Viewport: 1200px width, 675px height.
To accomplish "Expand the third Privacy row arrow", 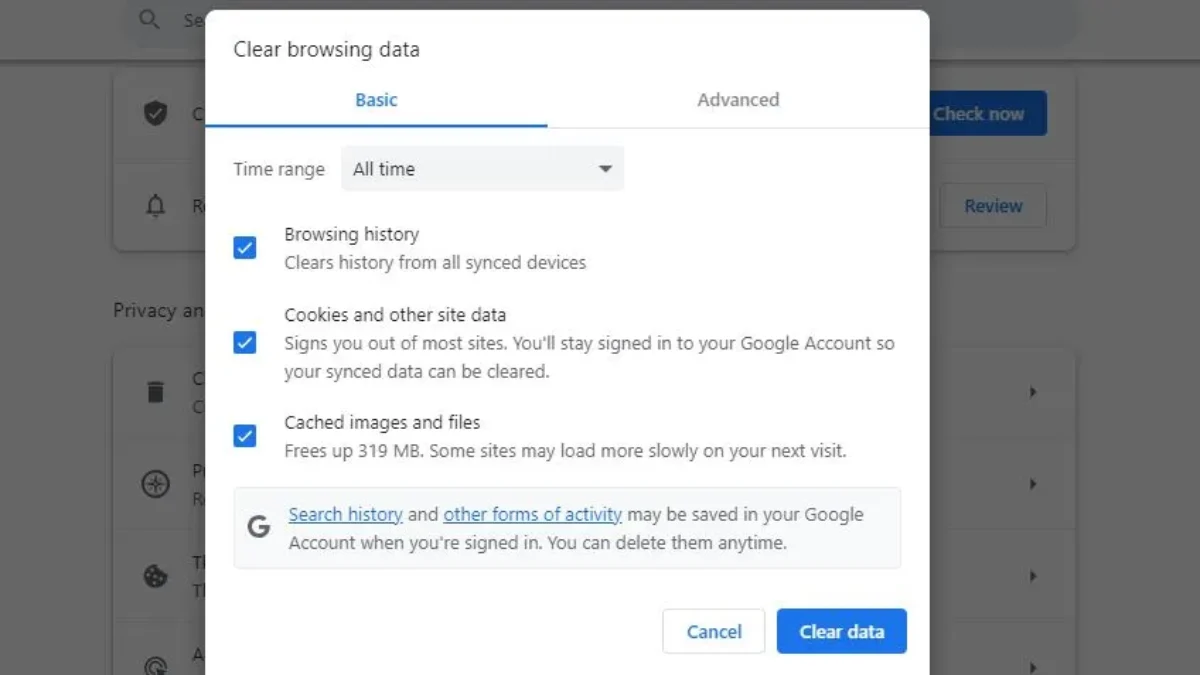I will point(1033,577).
